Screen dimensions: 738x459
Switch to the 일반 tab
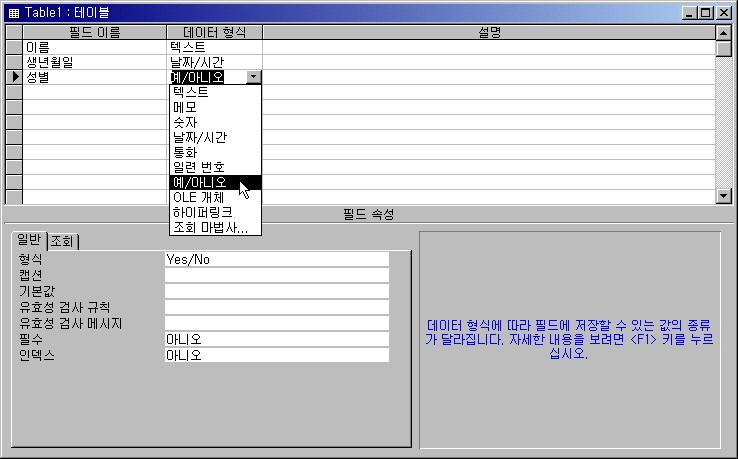click(28, 240)
